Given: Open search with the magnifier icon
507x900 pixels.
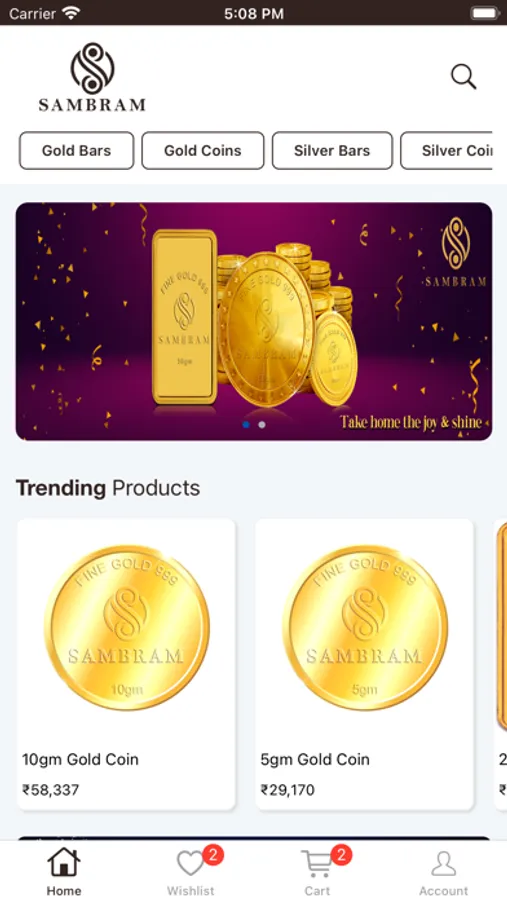Looking at the screenshot, I should tap(463, 77).
